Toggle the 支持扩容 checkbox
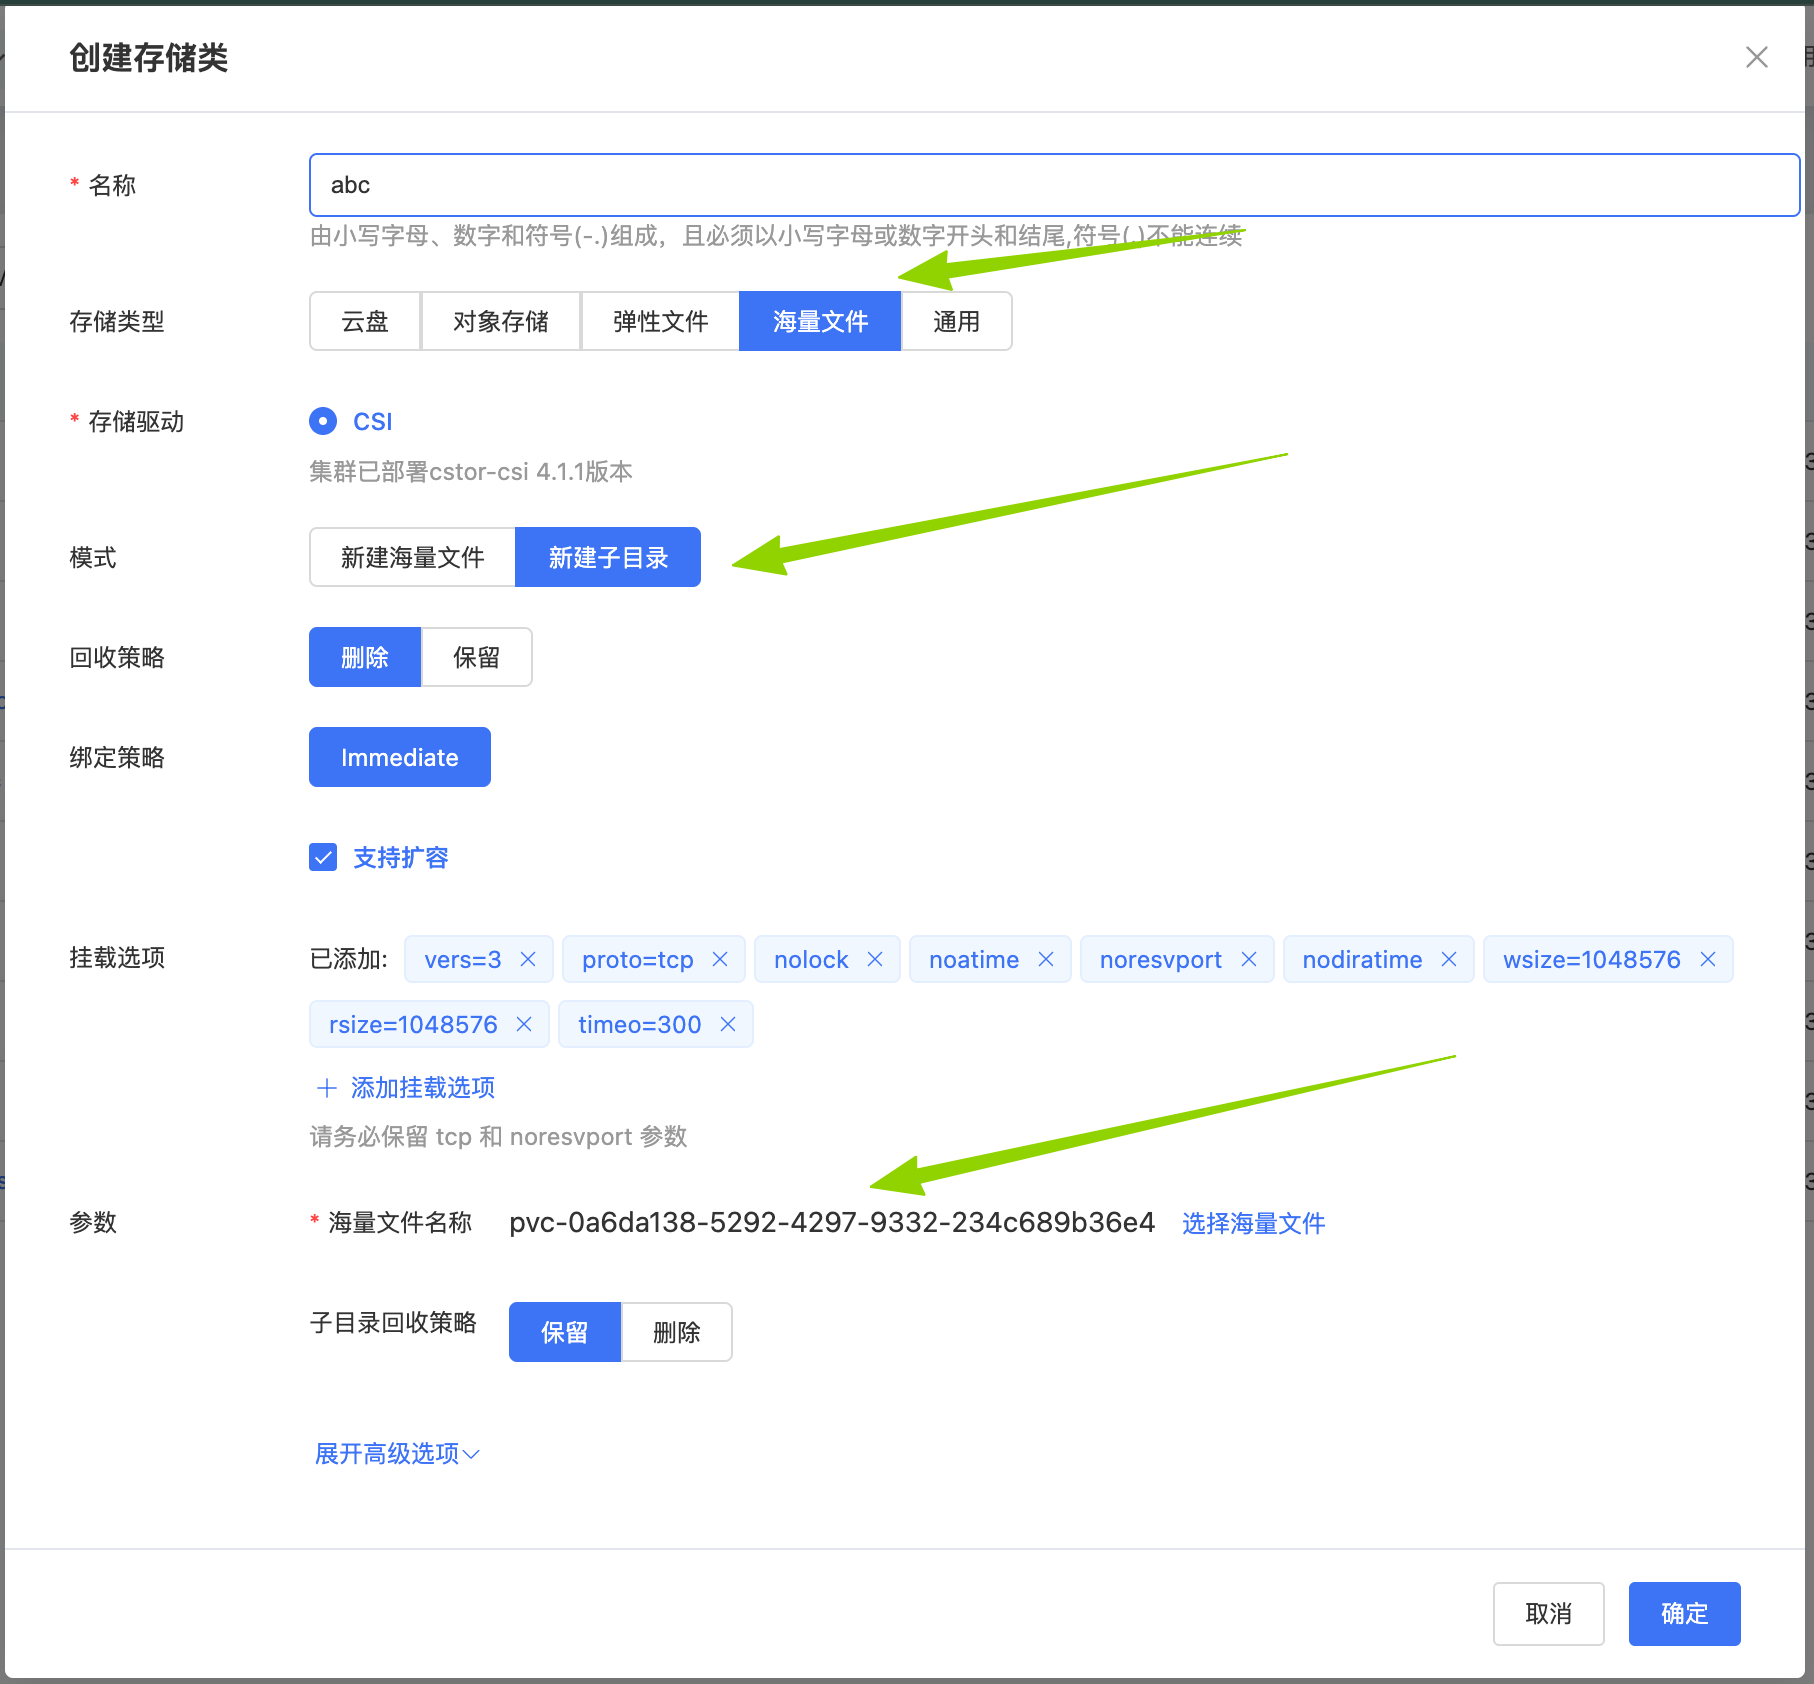The height and width of the screenshot is (1684, 1814). (323, 858)
